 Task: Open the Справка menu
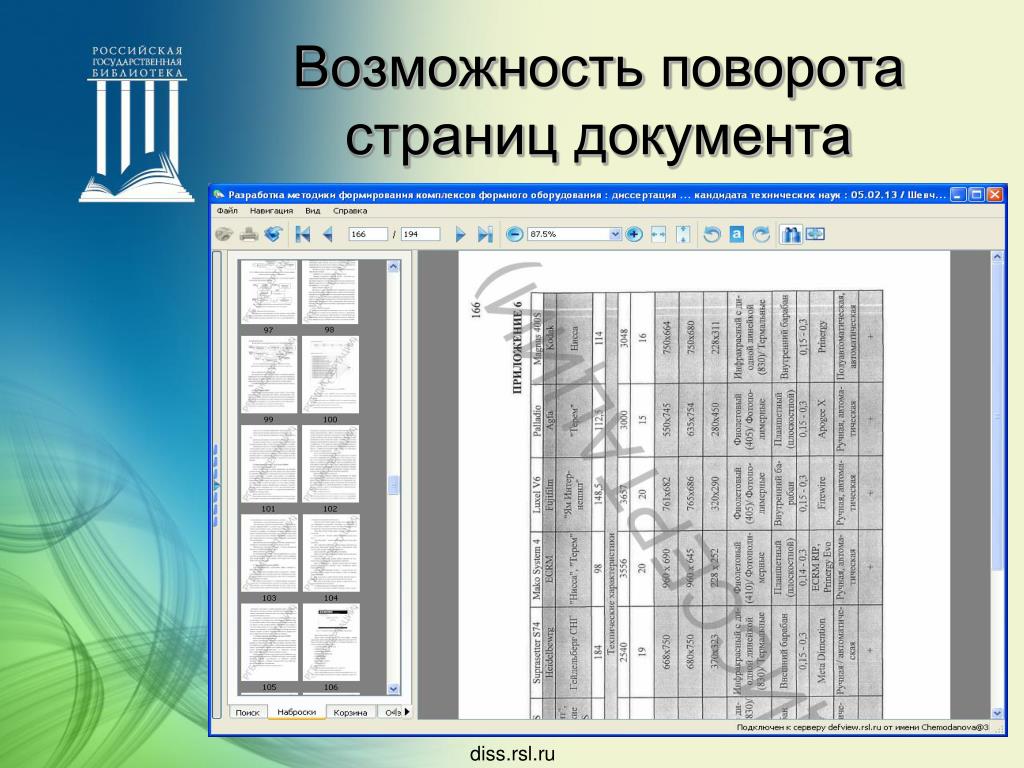click(350, 211)
